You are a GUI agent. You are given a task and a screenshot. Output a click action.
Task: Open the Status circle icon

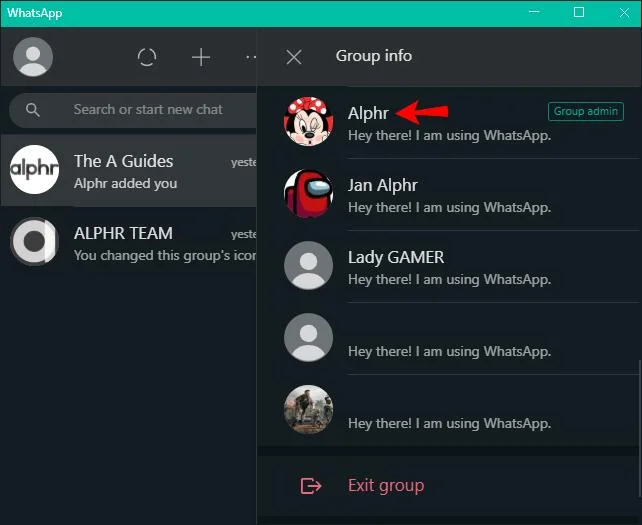click(x=147, y=57)
